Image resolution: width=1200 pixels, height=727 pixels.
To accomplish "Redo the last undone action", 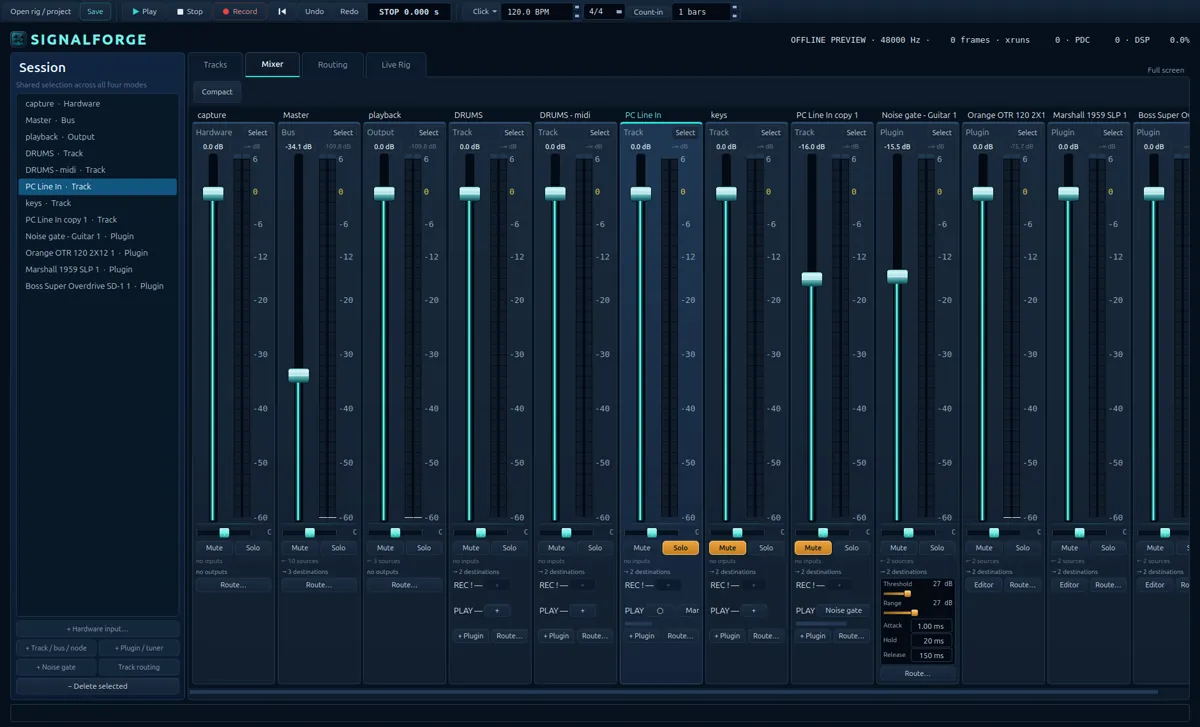I will [349, 12].
